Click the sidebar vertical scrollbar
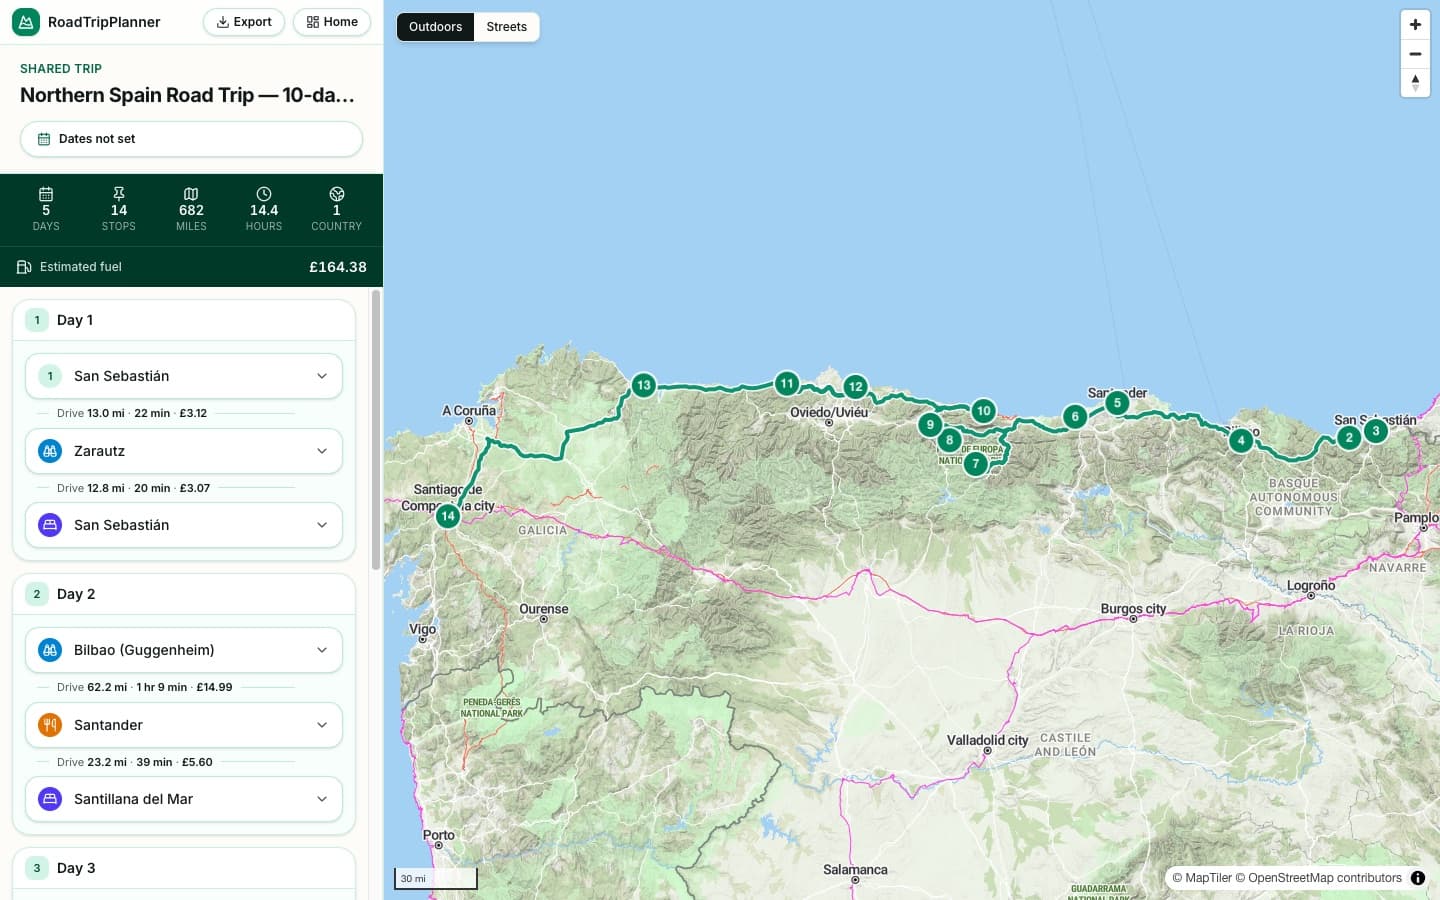The height and width of the screenshot is (900, 1440). pyautogui.click(x=376, y=430)
